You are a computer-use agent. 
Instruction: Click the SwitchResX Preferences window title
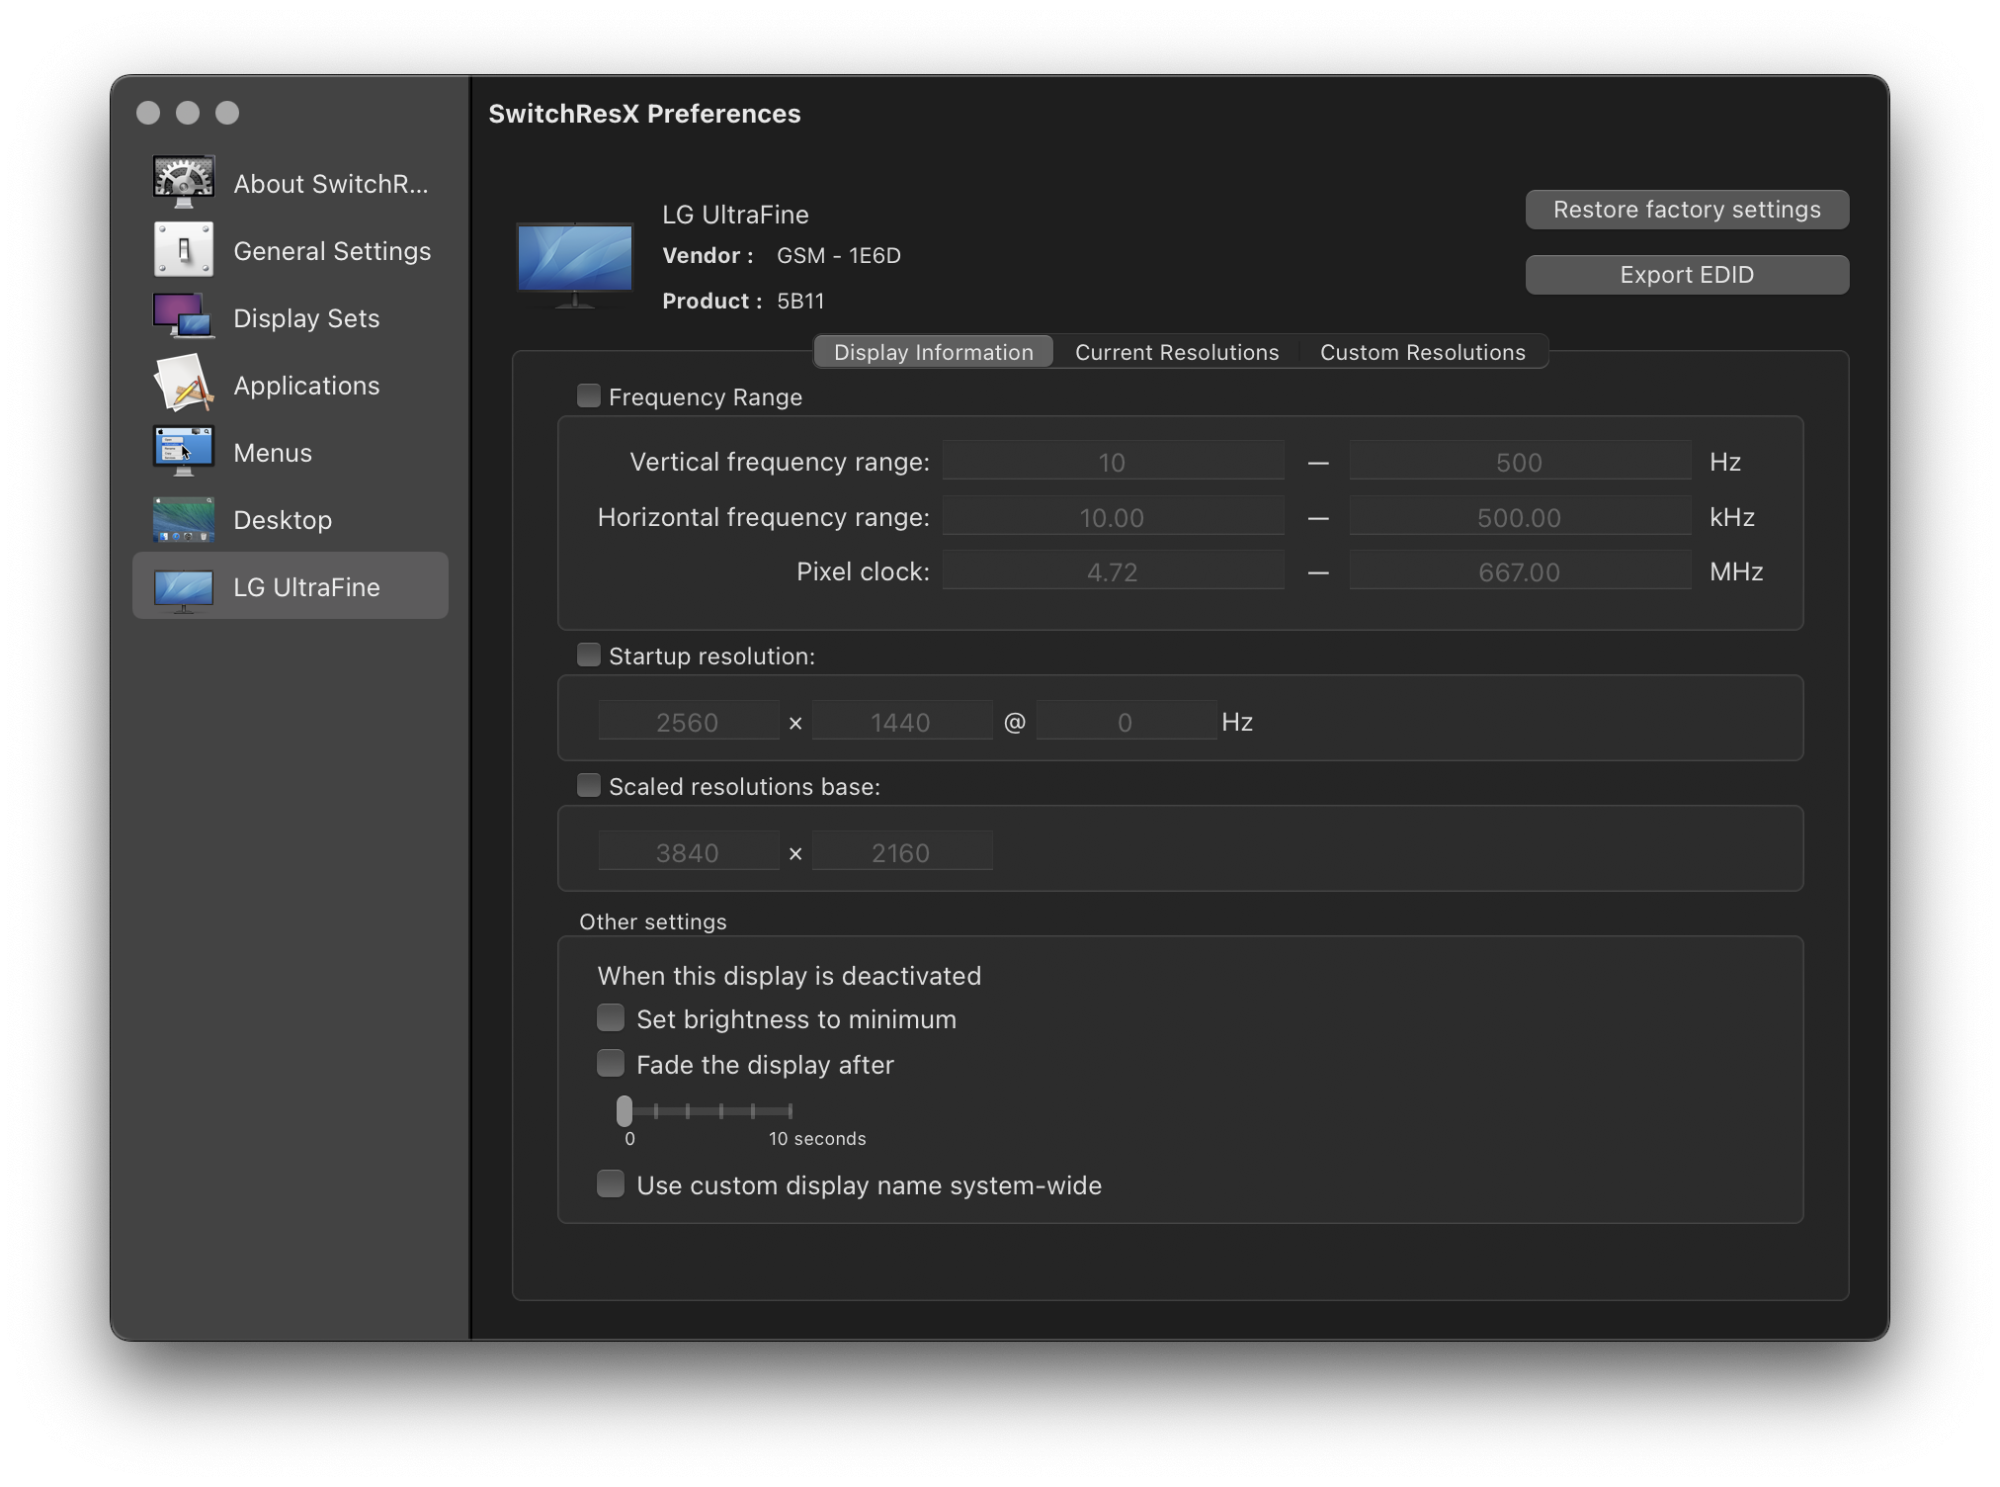[644, 113]
